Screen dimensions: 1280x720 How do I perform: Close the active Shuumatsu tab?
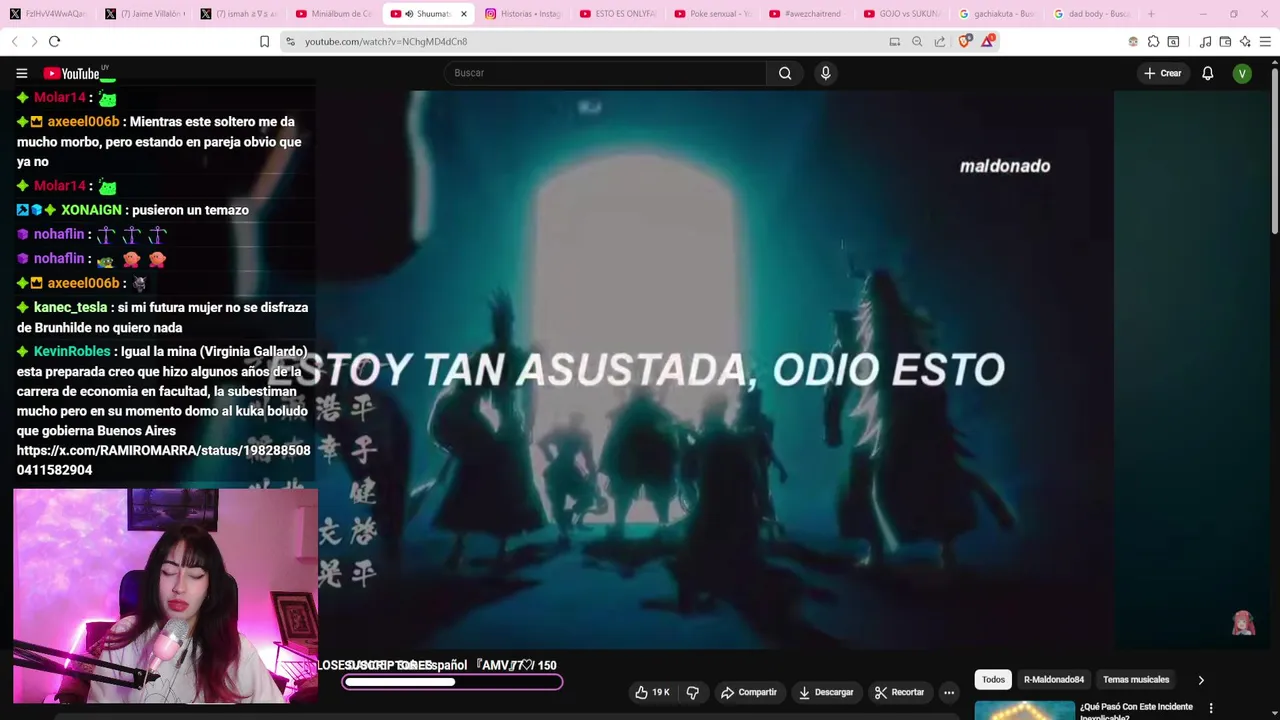(x=463, y=14)
